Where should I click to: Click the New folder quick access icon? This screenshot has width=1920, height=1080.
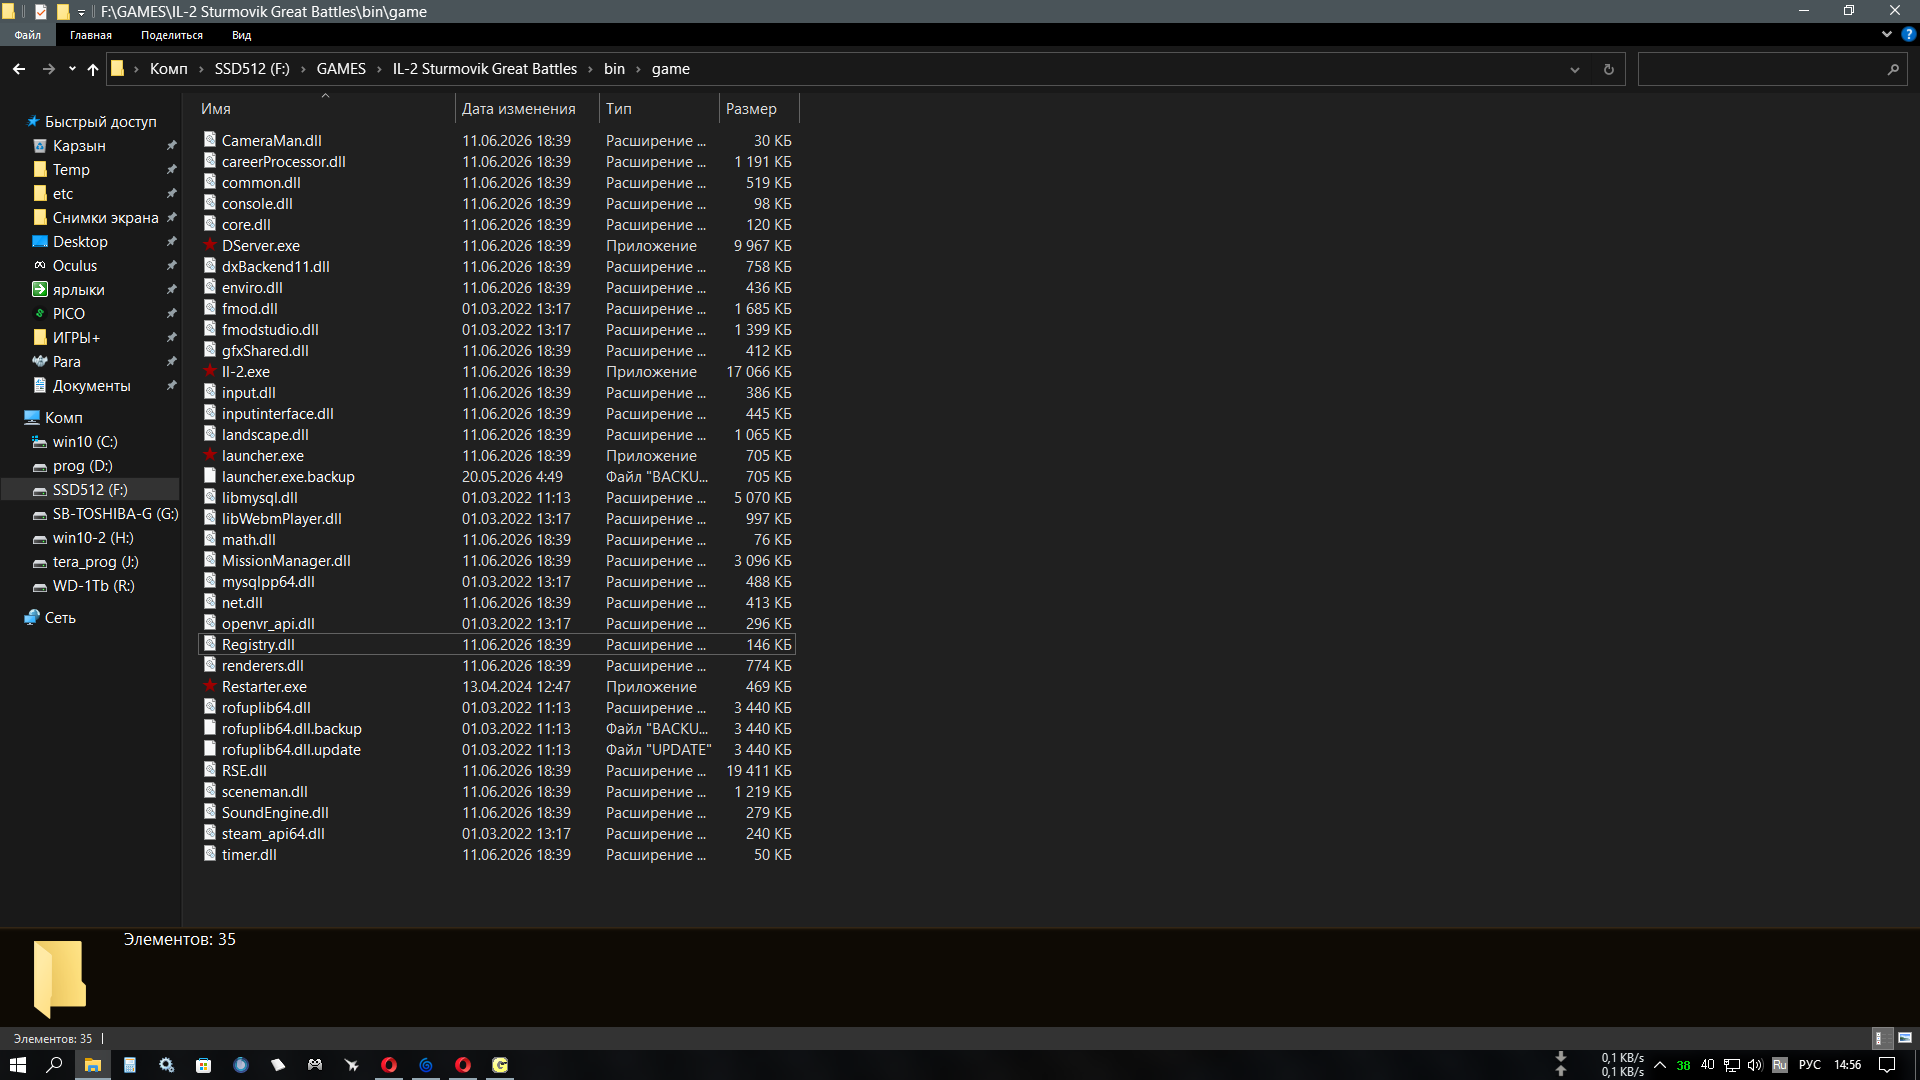(x=62, y=12)
